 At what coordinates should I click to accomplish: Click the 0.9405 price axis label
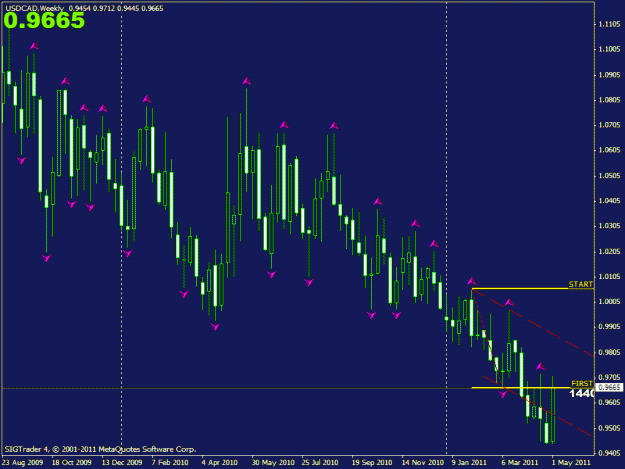[x=609, y=453]
